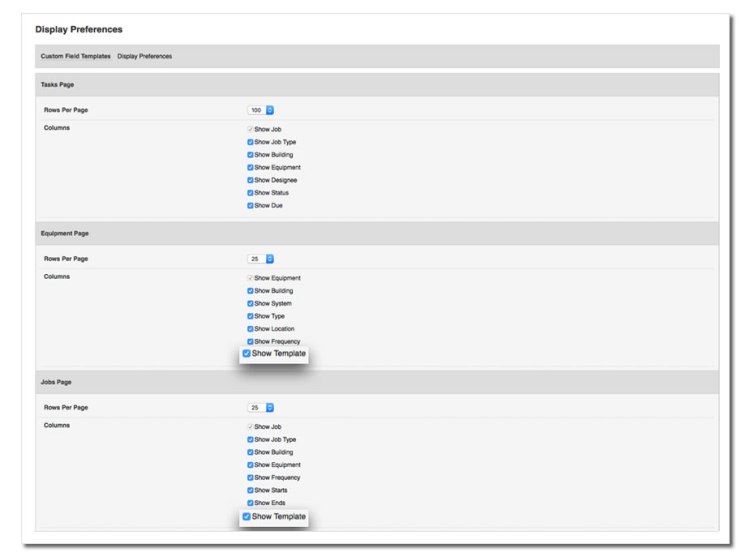The height and width of the screenshot is (557, 750).
Task: Open Tasks Page Rows Per Page dropdown
Action: pos(261,110)
